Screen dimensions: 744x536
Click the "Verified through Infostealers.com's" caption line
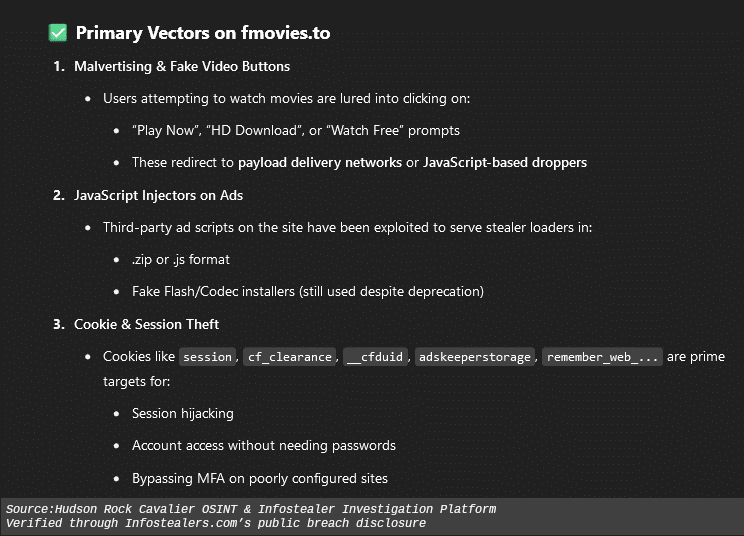click(x=216, y=523)
